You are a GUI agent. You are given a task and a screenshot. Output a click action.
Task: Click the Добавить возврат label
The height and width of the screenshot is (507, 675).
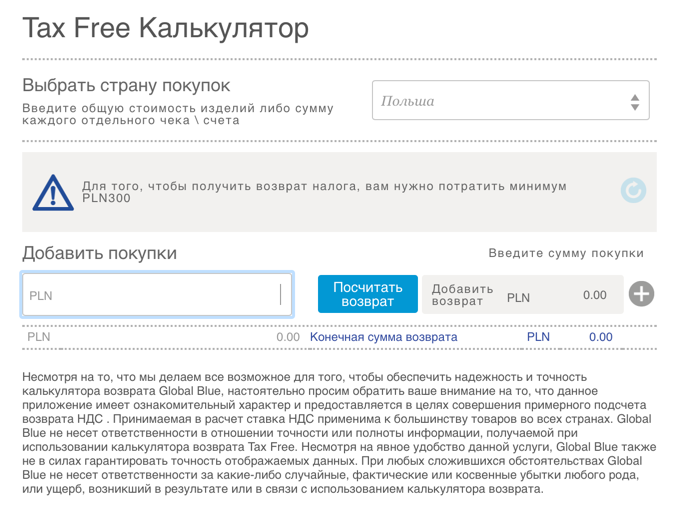[462, 294]
